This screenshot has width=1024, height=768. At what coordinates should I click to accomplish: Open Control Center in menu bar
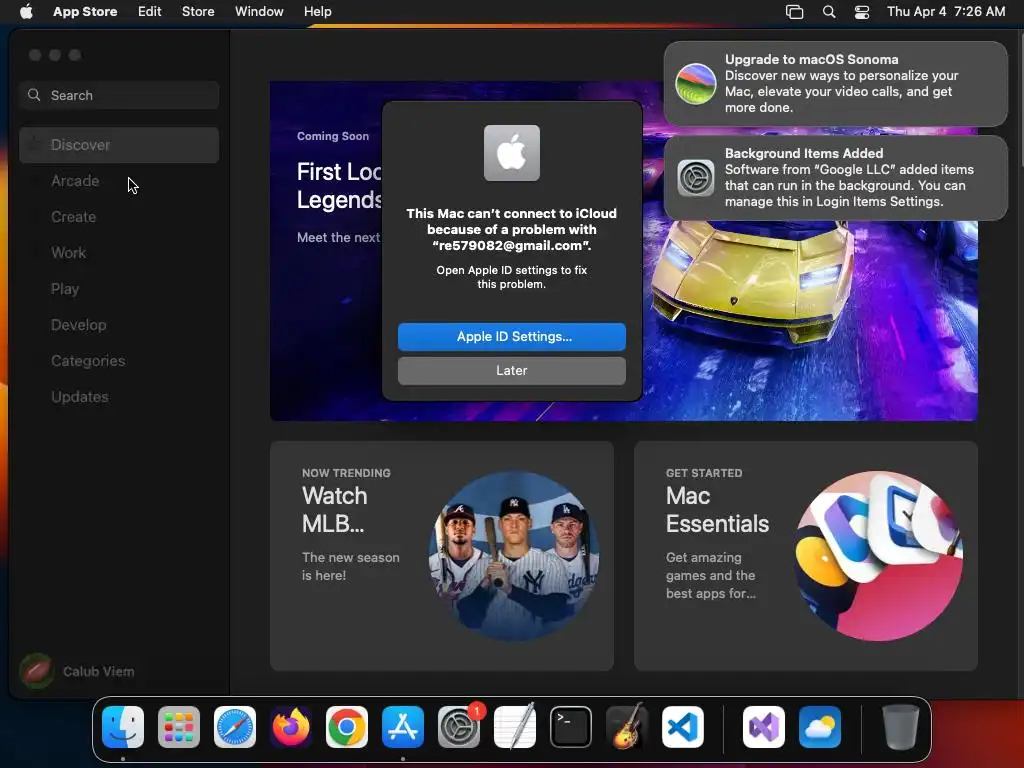(x=862, y=11)
